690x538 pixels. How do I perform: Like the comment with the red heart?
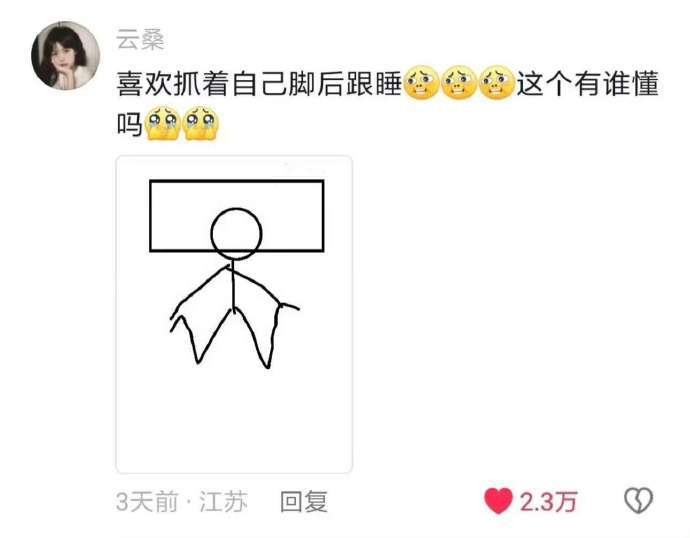coord(498,501)
